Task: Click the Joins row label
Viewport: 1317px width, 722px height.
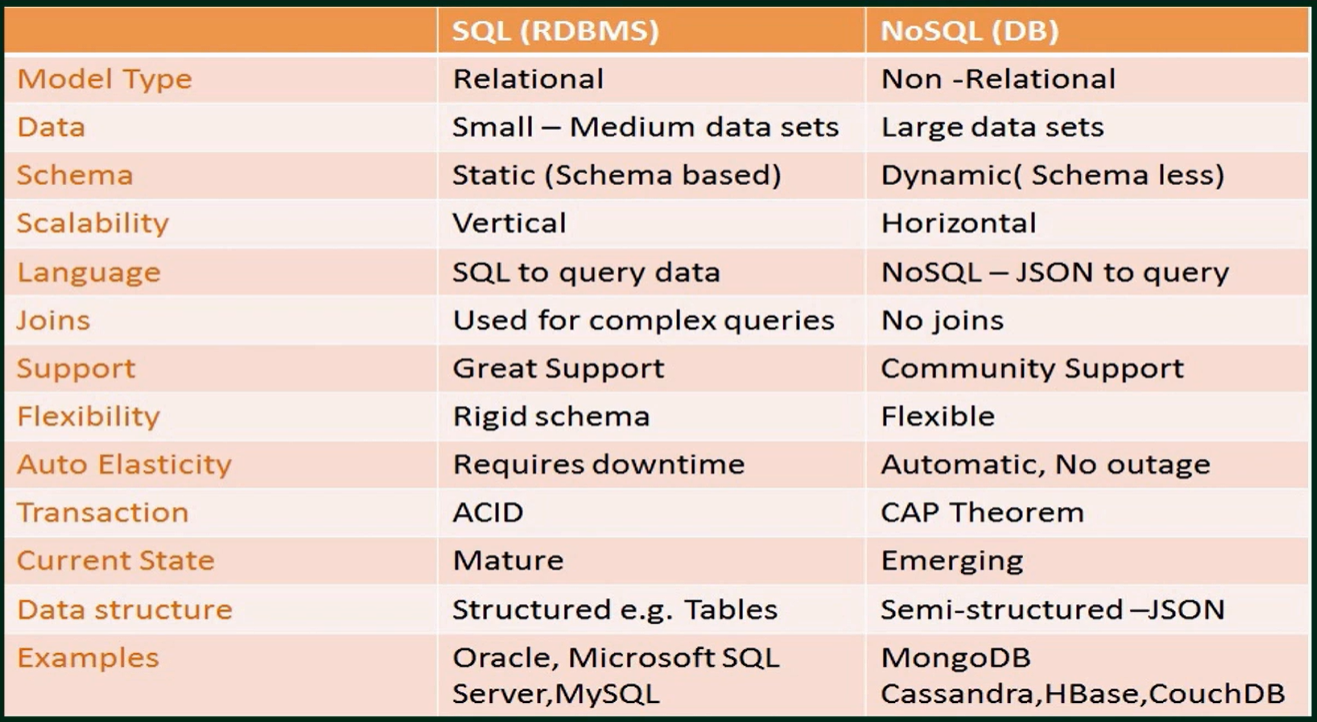Action: (x=53, y=320)
